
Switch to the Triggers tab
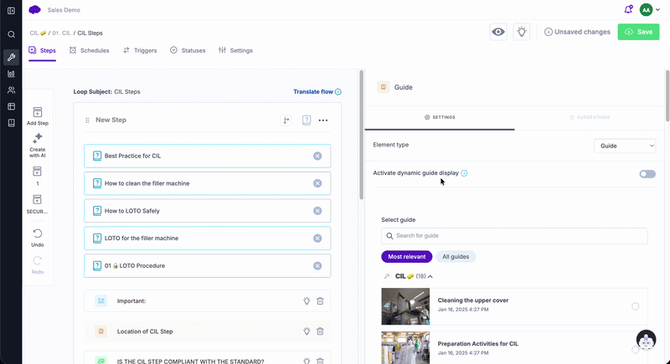[140, 50]
